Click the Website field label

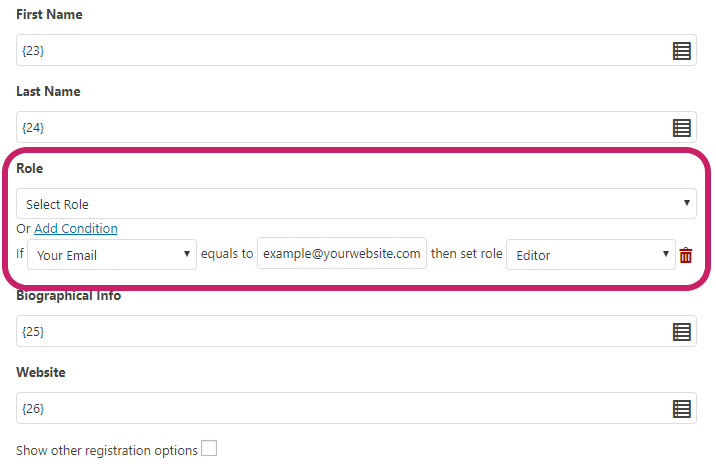click(x=41, y=373)
